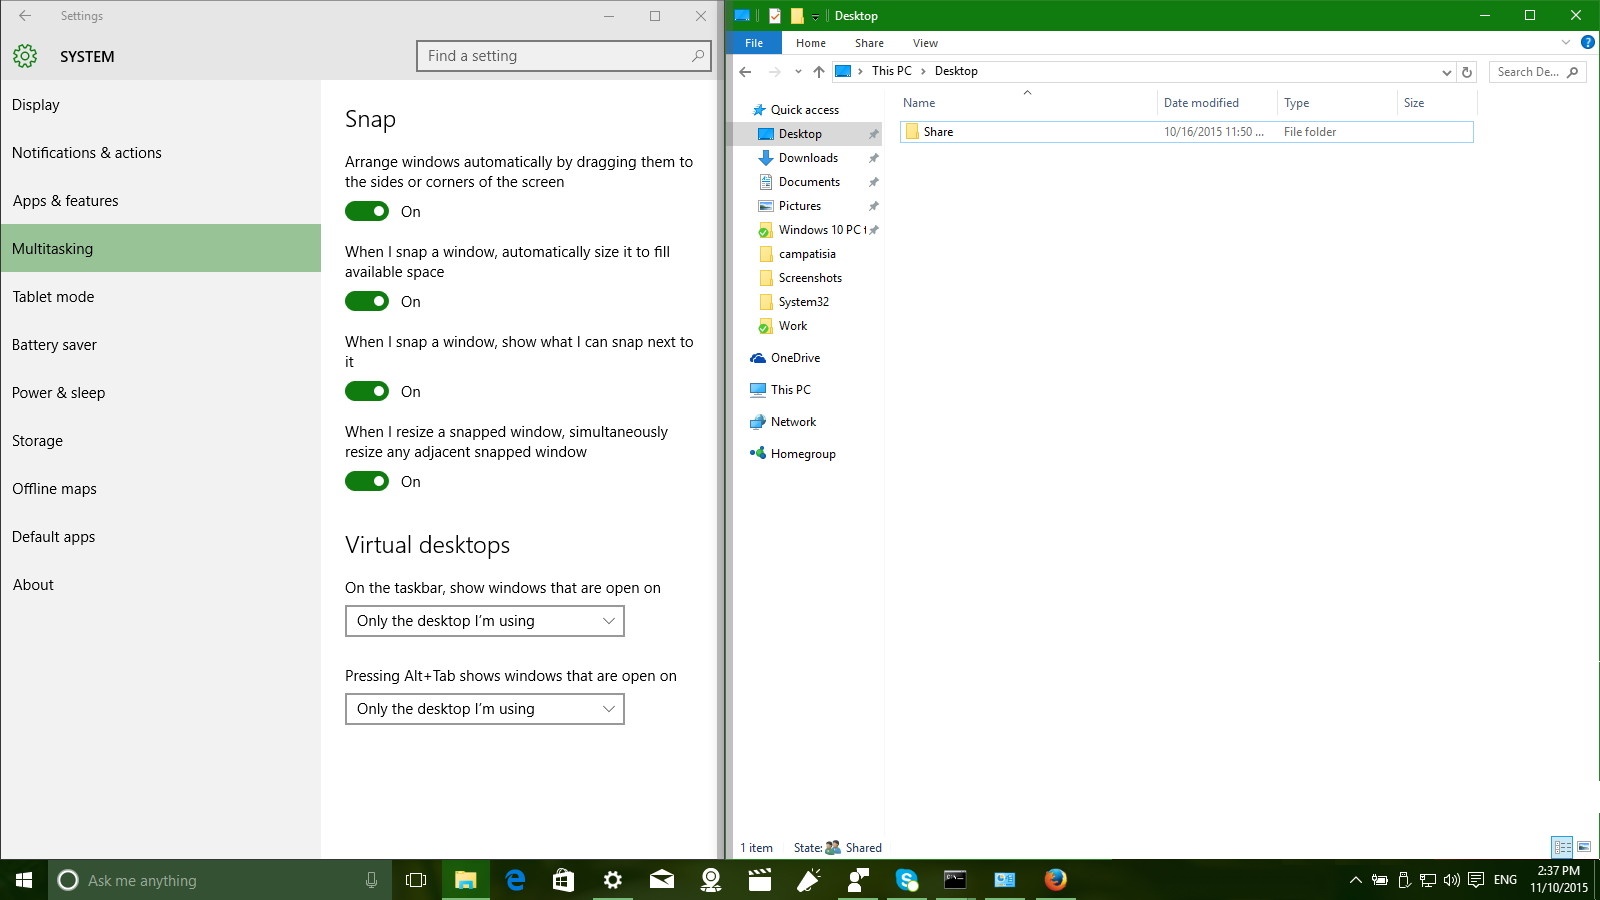This screenshot has width=1600, height=900.
Task: Disable show what I can snap next
Action: click(x=367, y=391)
